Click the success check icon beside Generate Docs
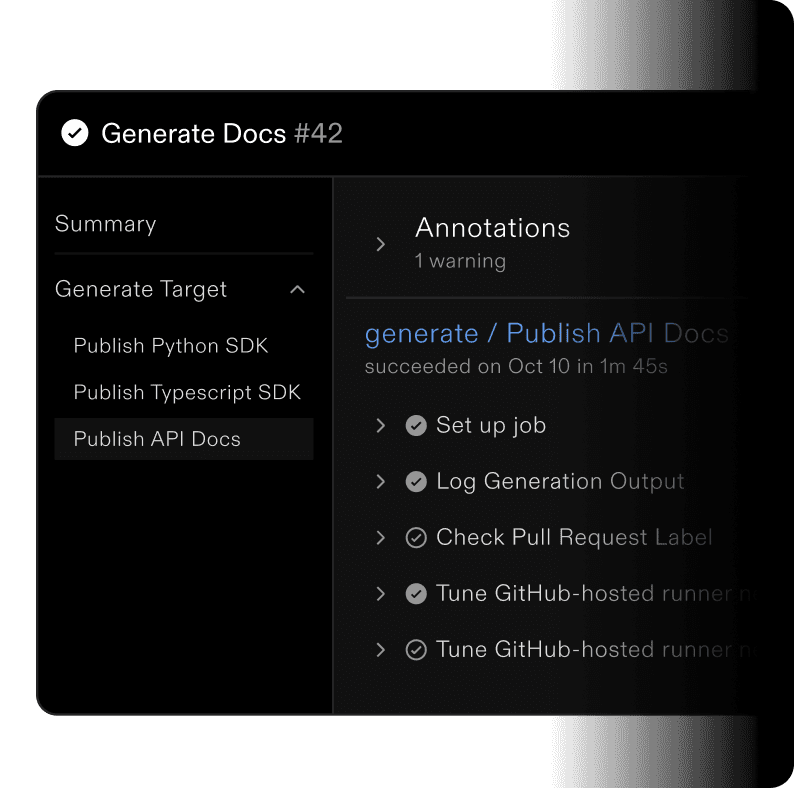 (x=75, y=133)
